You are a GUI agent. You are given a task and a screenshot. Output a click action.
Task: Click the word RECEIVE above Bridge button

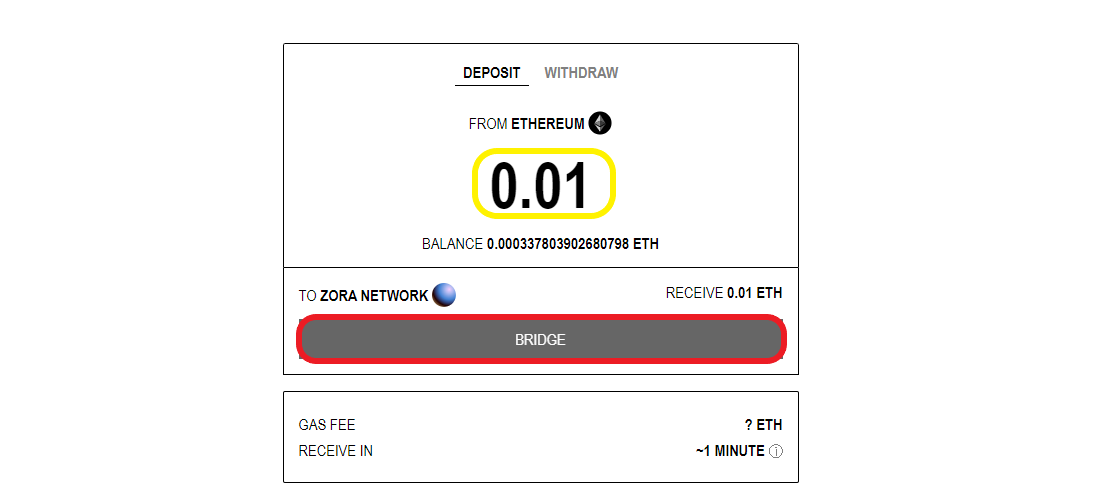coord(695,293)
